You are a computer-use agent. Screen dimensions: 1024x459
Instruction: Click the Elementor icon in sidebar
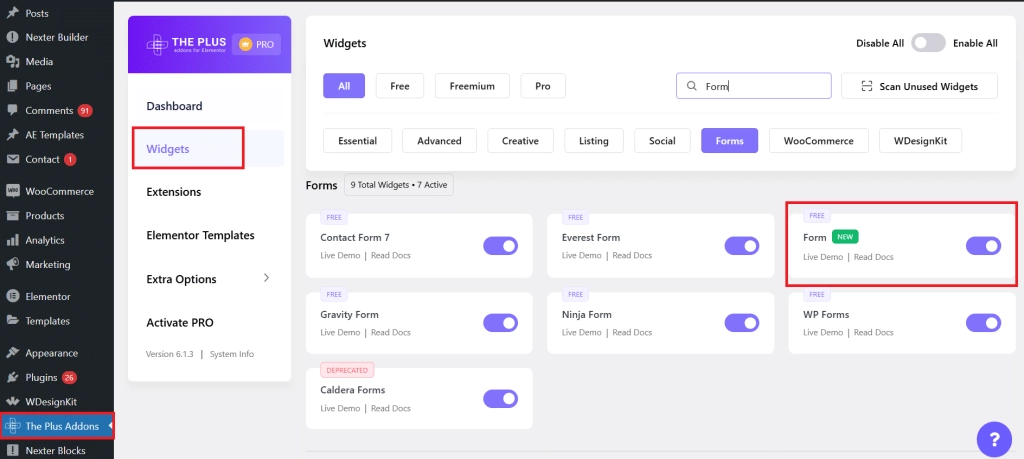pyautogui.click(x=12, y=296)
